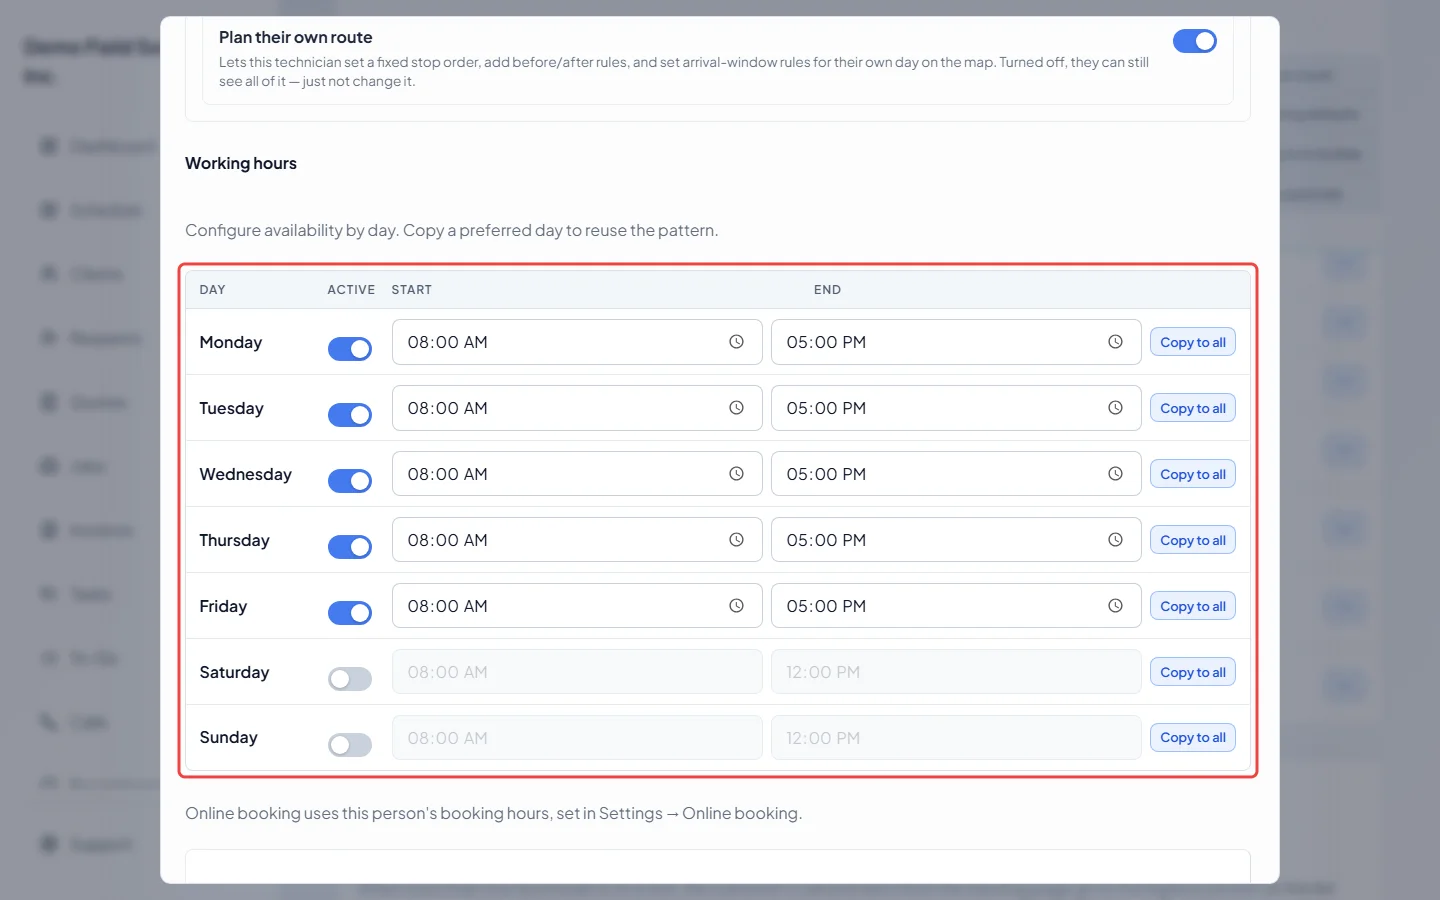Open Thursday start time clock icon

click(x=736, y=540)
